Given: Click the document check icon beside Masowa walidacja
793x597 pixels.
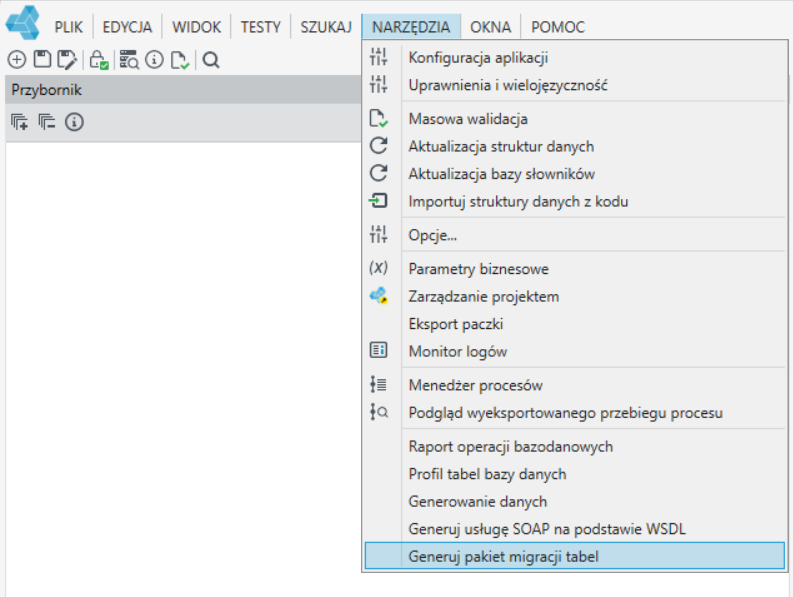Looking at the screenshot, I should click(x=378, y=118).
